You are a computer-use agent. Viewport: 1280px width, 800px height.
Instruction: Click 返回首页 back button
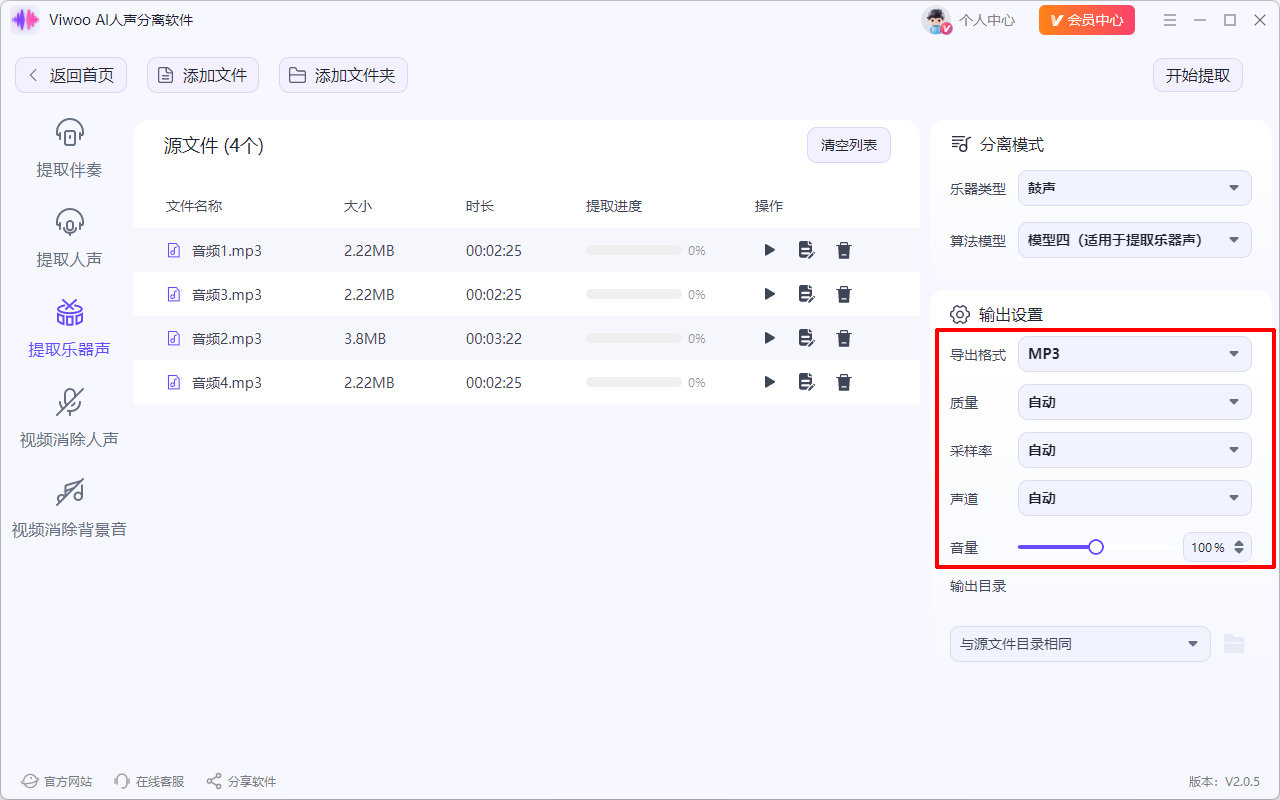coord(71,75)
